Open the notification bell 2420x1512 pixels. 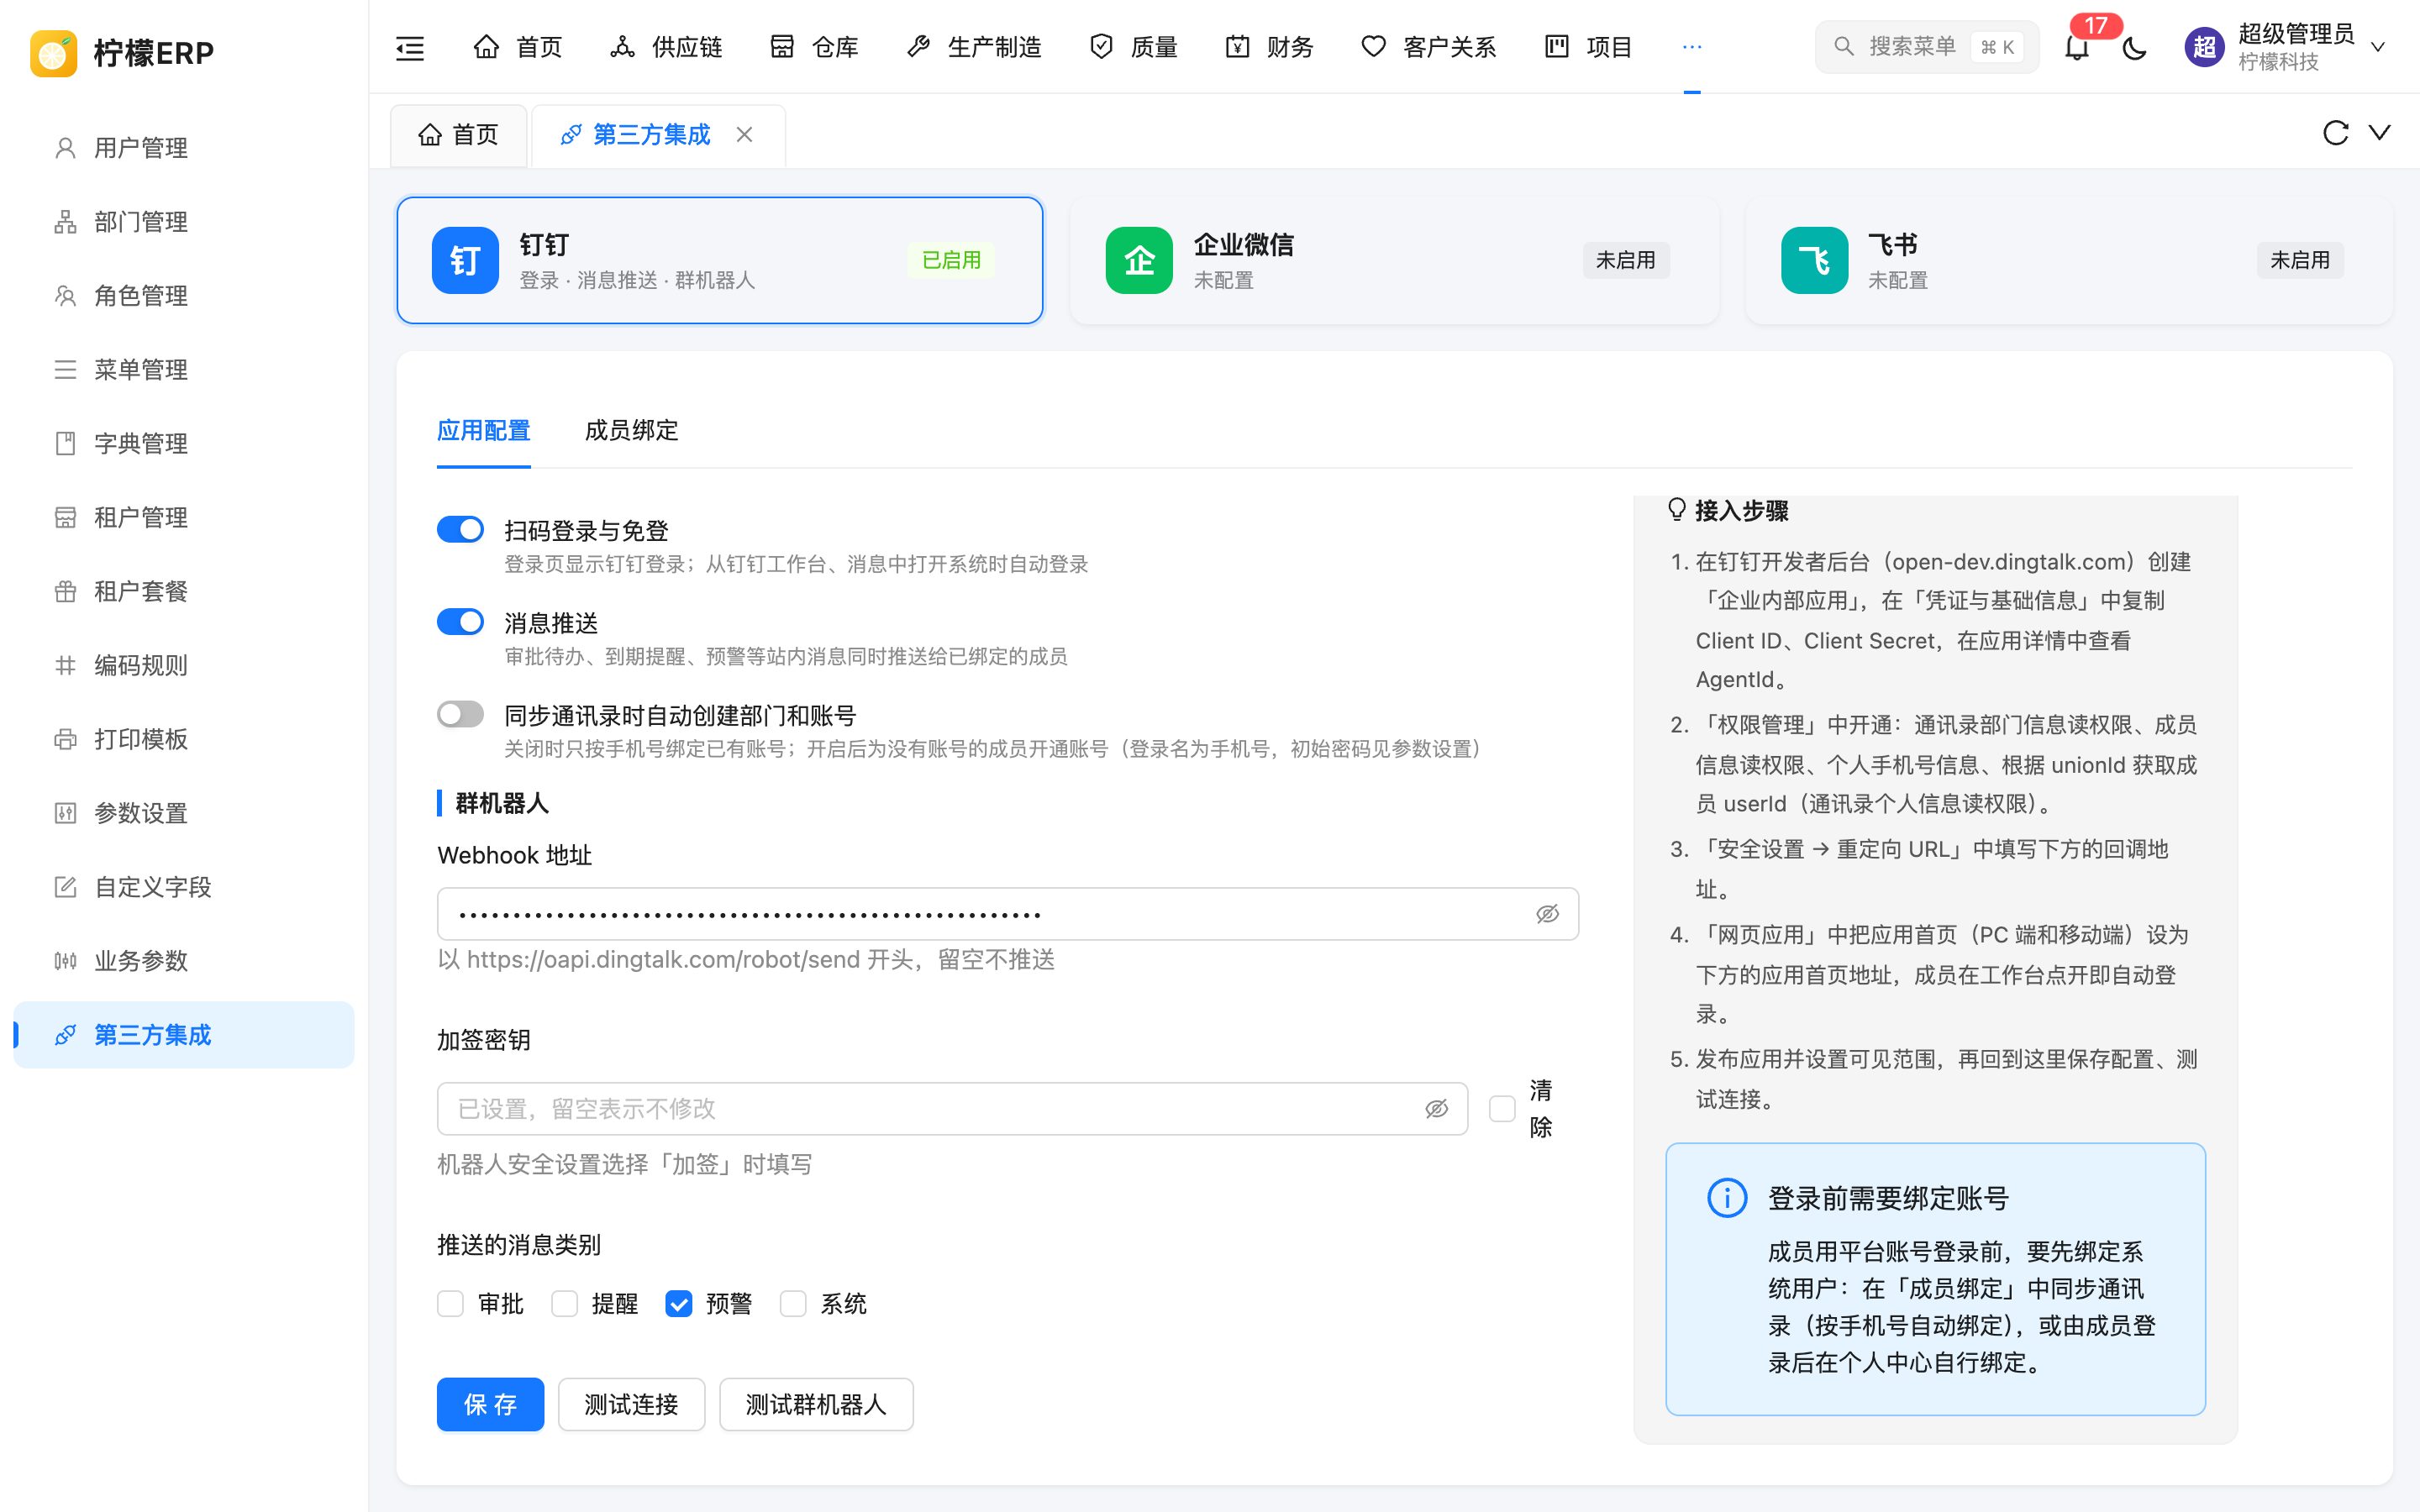(x=2077, y=47)
